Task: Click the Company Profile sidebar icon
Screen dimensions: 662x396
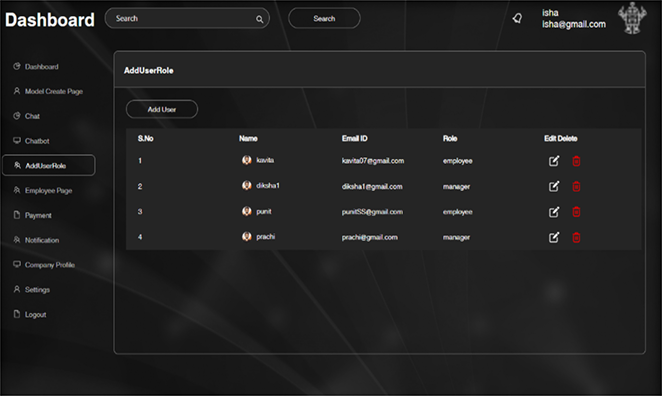Action: [x=17, y=264]
